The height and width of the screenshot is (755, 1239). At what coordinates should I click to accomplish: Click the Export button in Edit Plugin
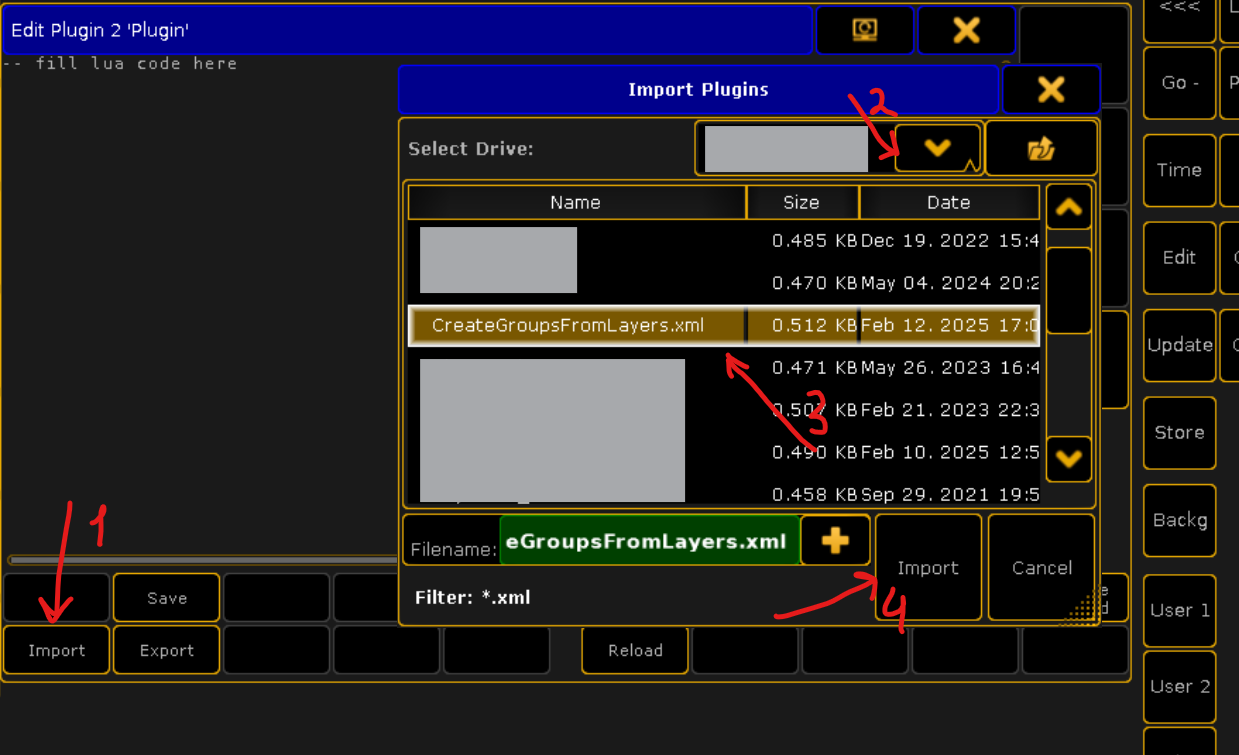point(167,650)
